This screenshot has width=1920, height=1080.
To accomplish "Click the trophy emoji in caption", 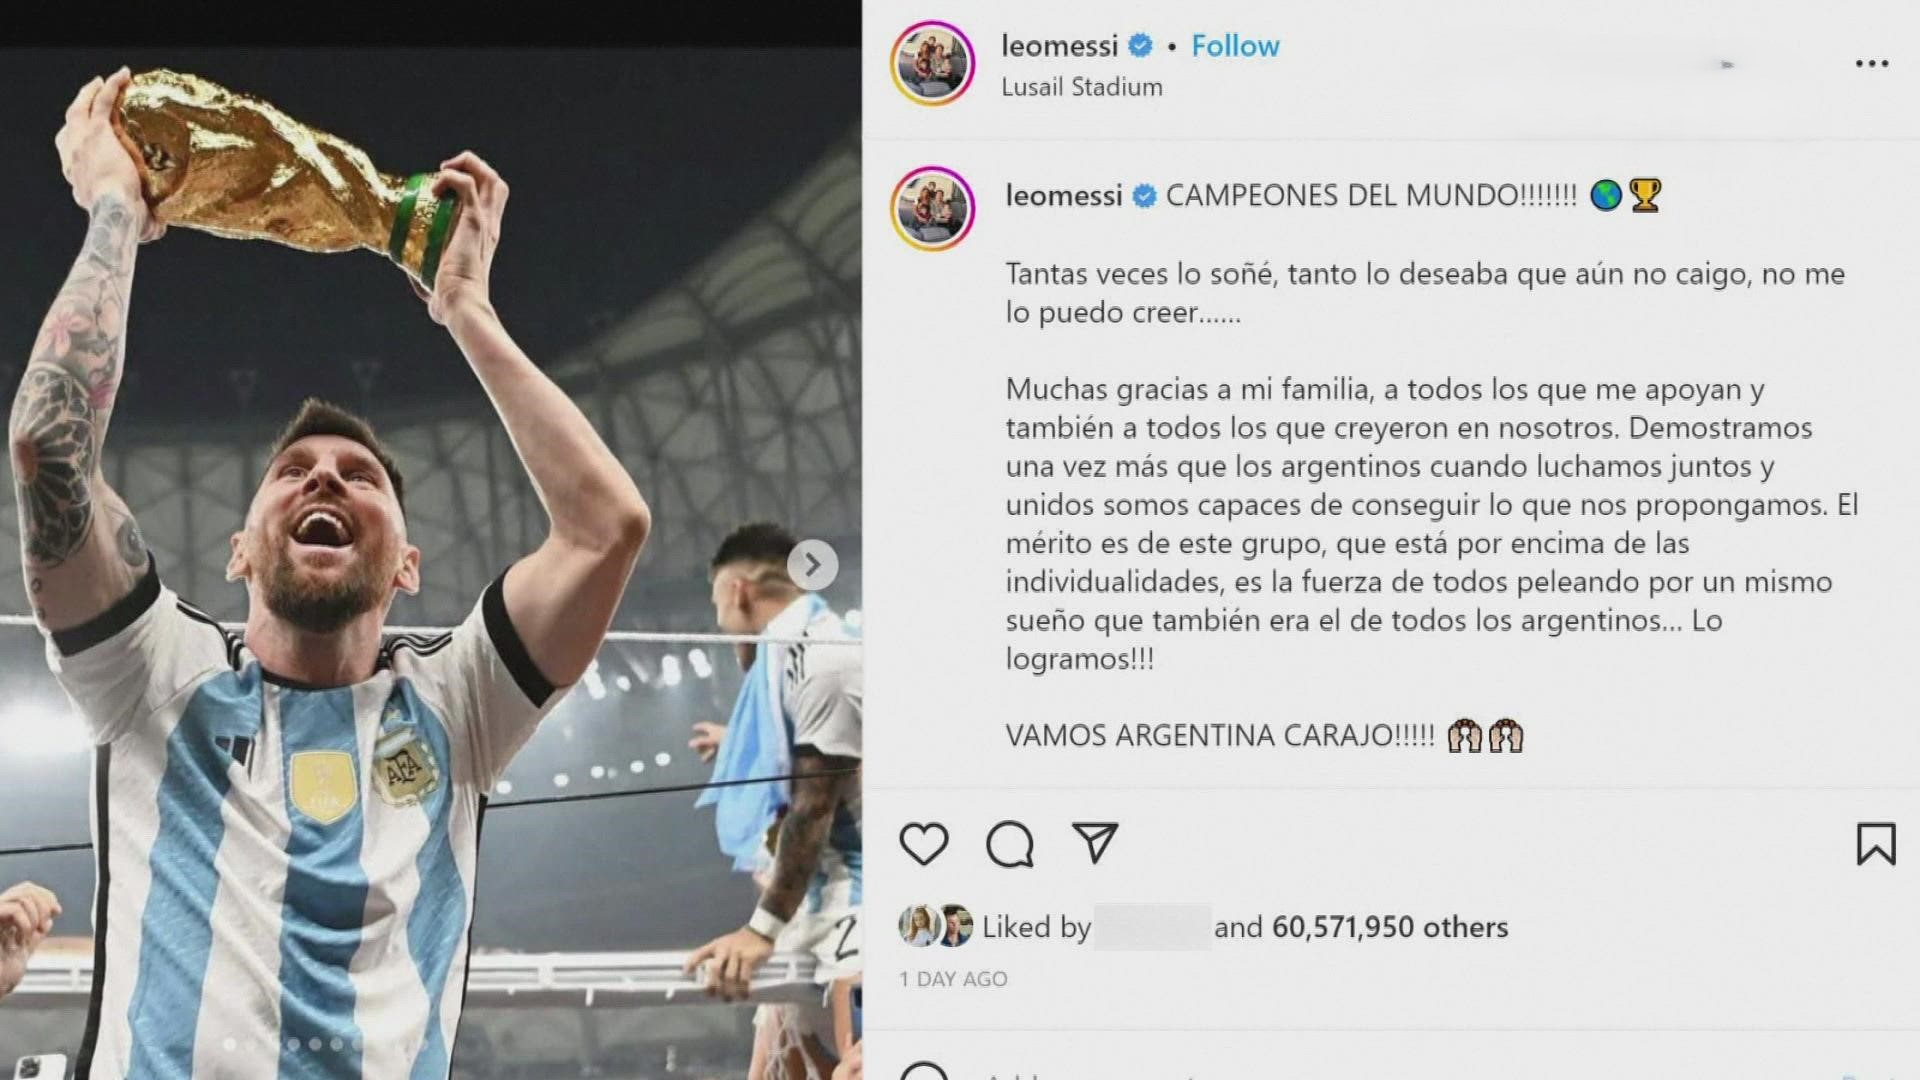I will tap(1645, 195).
